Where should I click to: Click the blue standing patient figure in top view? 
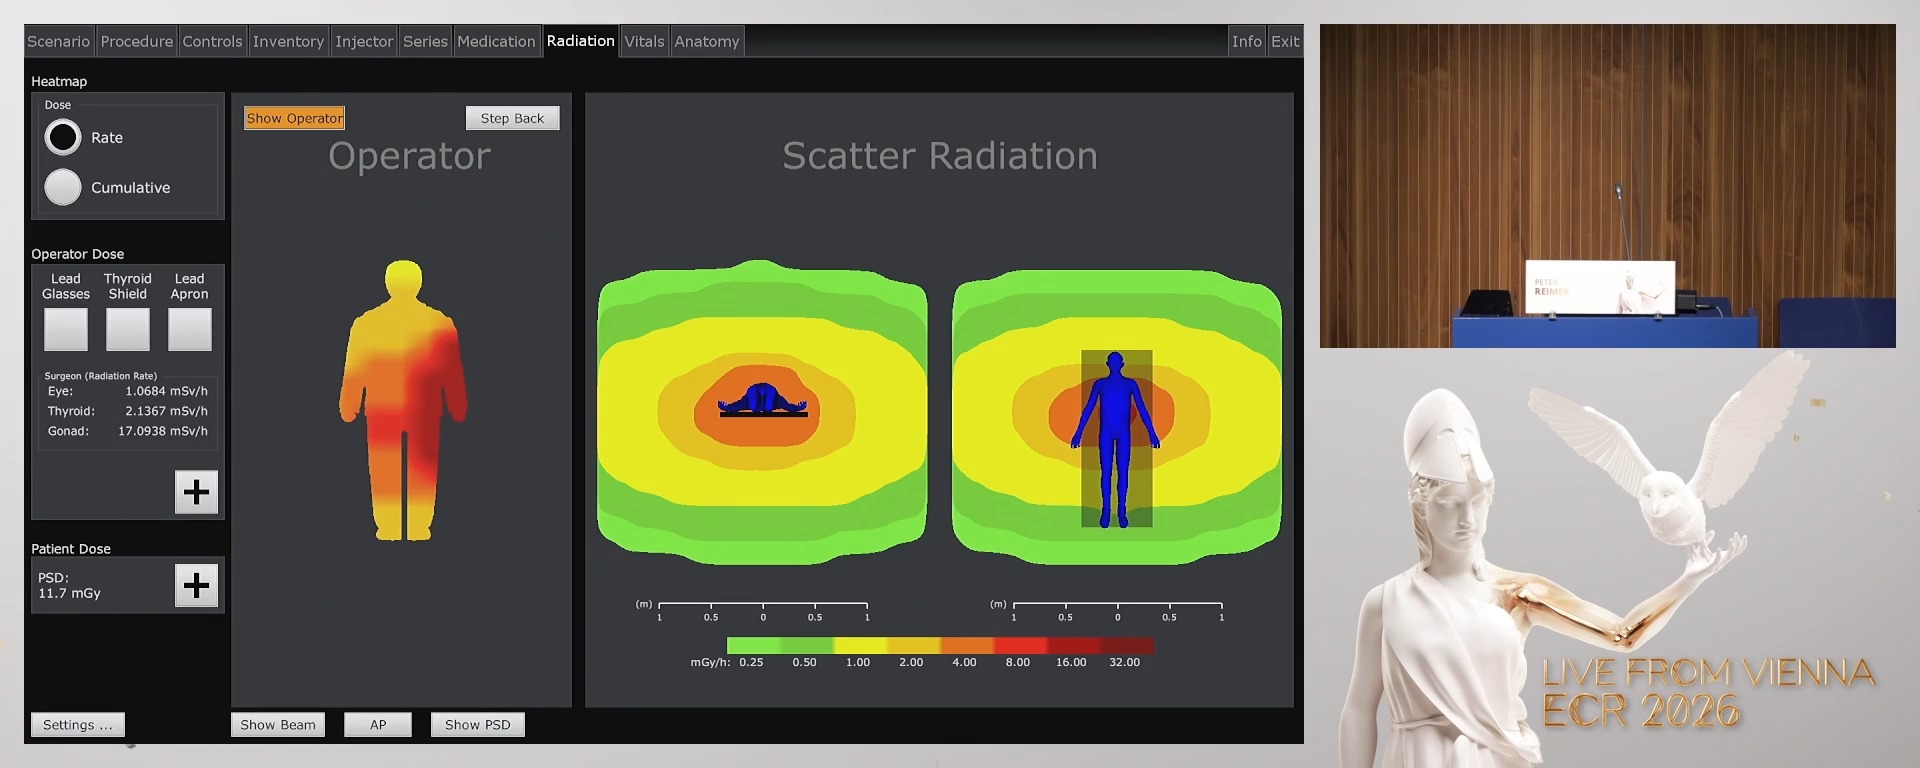1116,438
